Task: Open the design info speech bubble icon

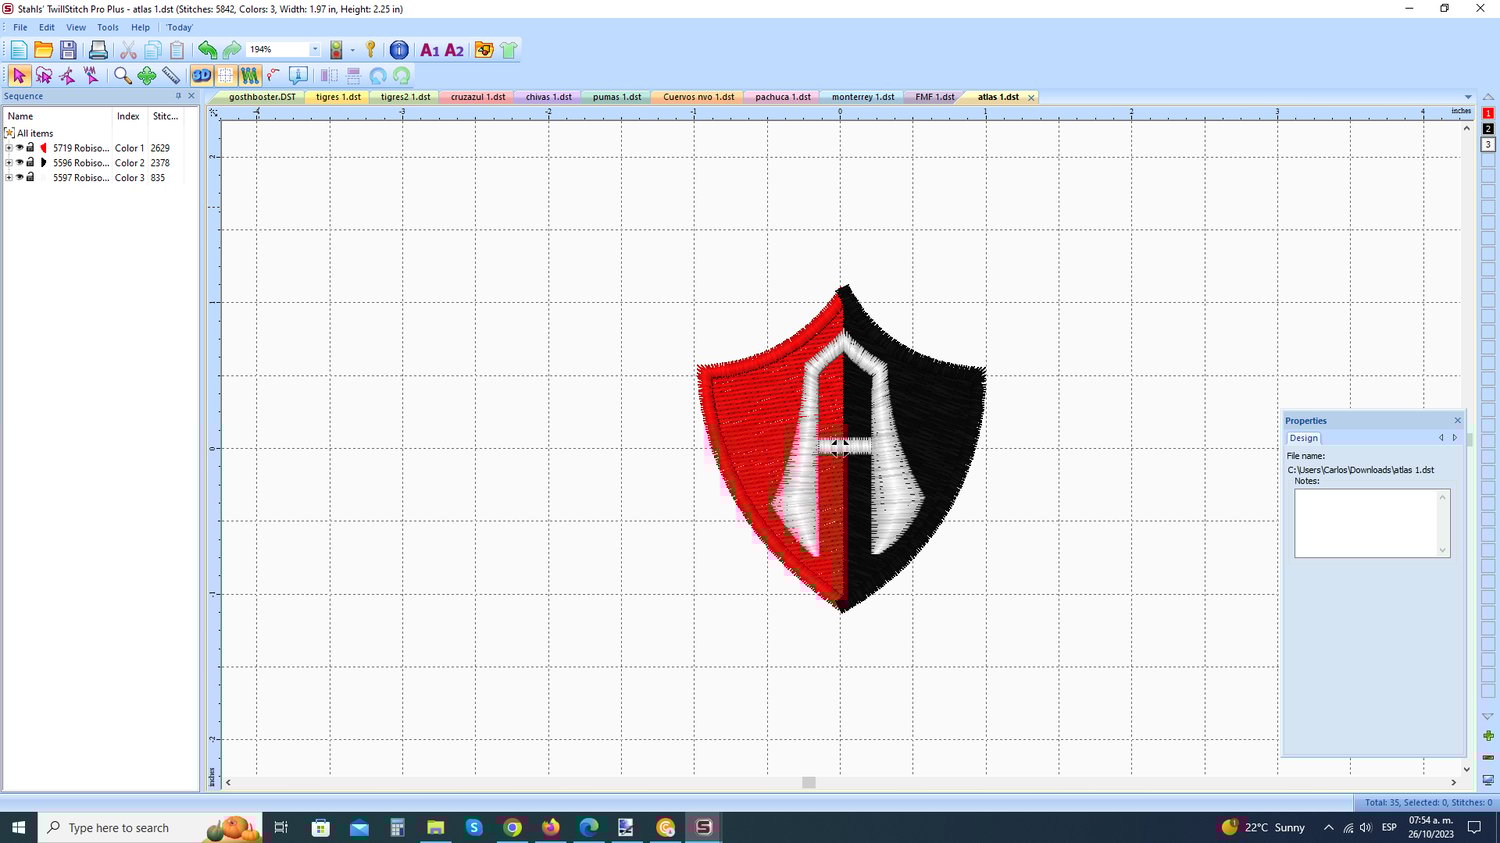Action: click(298, 75)
